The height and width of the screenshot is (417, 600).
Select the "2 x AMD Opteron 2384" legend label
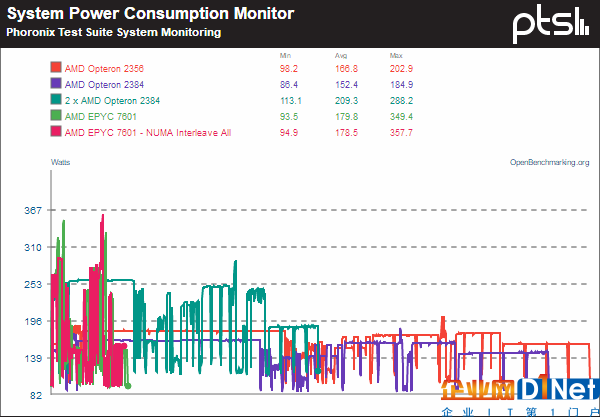click(x=112, y=101)
